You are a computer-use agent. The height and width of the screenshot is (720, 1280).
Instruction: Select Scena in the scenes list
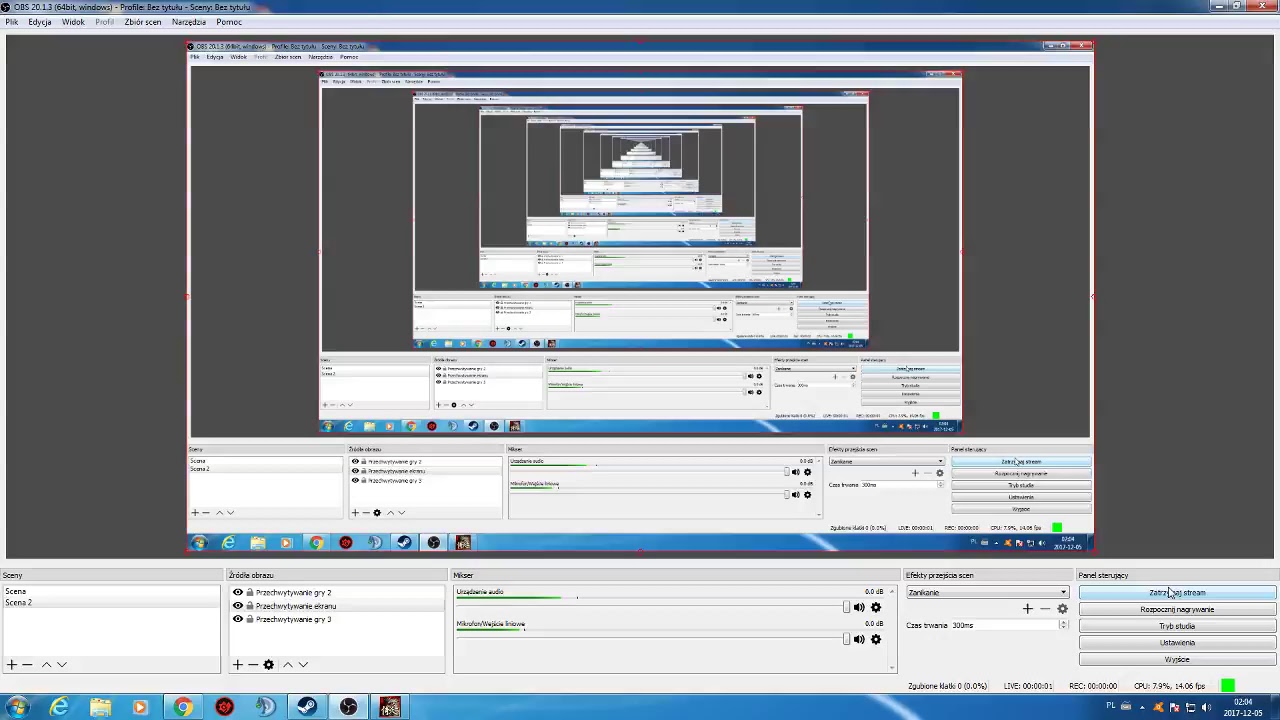click(110, 592)
